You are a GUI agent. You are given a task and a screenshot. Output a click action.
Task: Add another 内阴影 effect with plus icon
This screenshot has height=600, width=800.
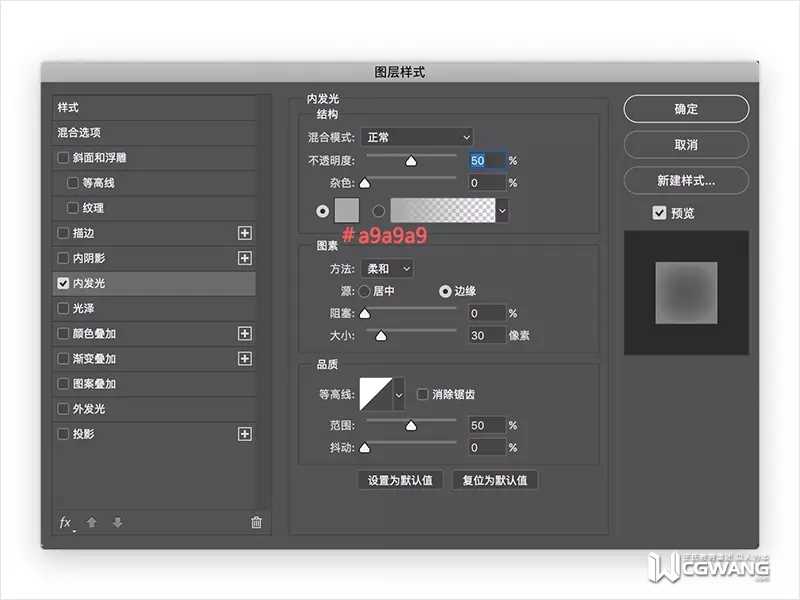(245, 258)
